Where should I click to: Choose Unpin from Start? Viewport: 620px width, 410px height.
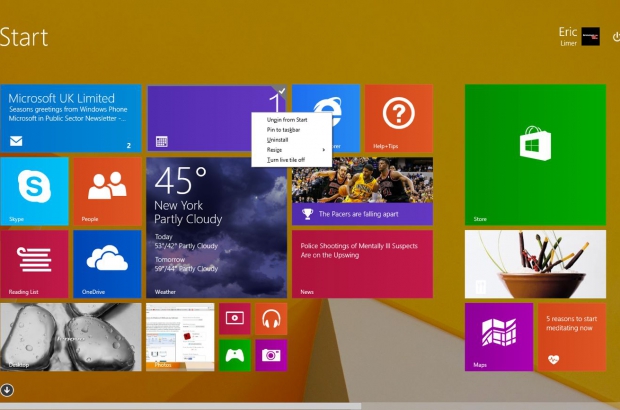(287, 120)
